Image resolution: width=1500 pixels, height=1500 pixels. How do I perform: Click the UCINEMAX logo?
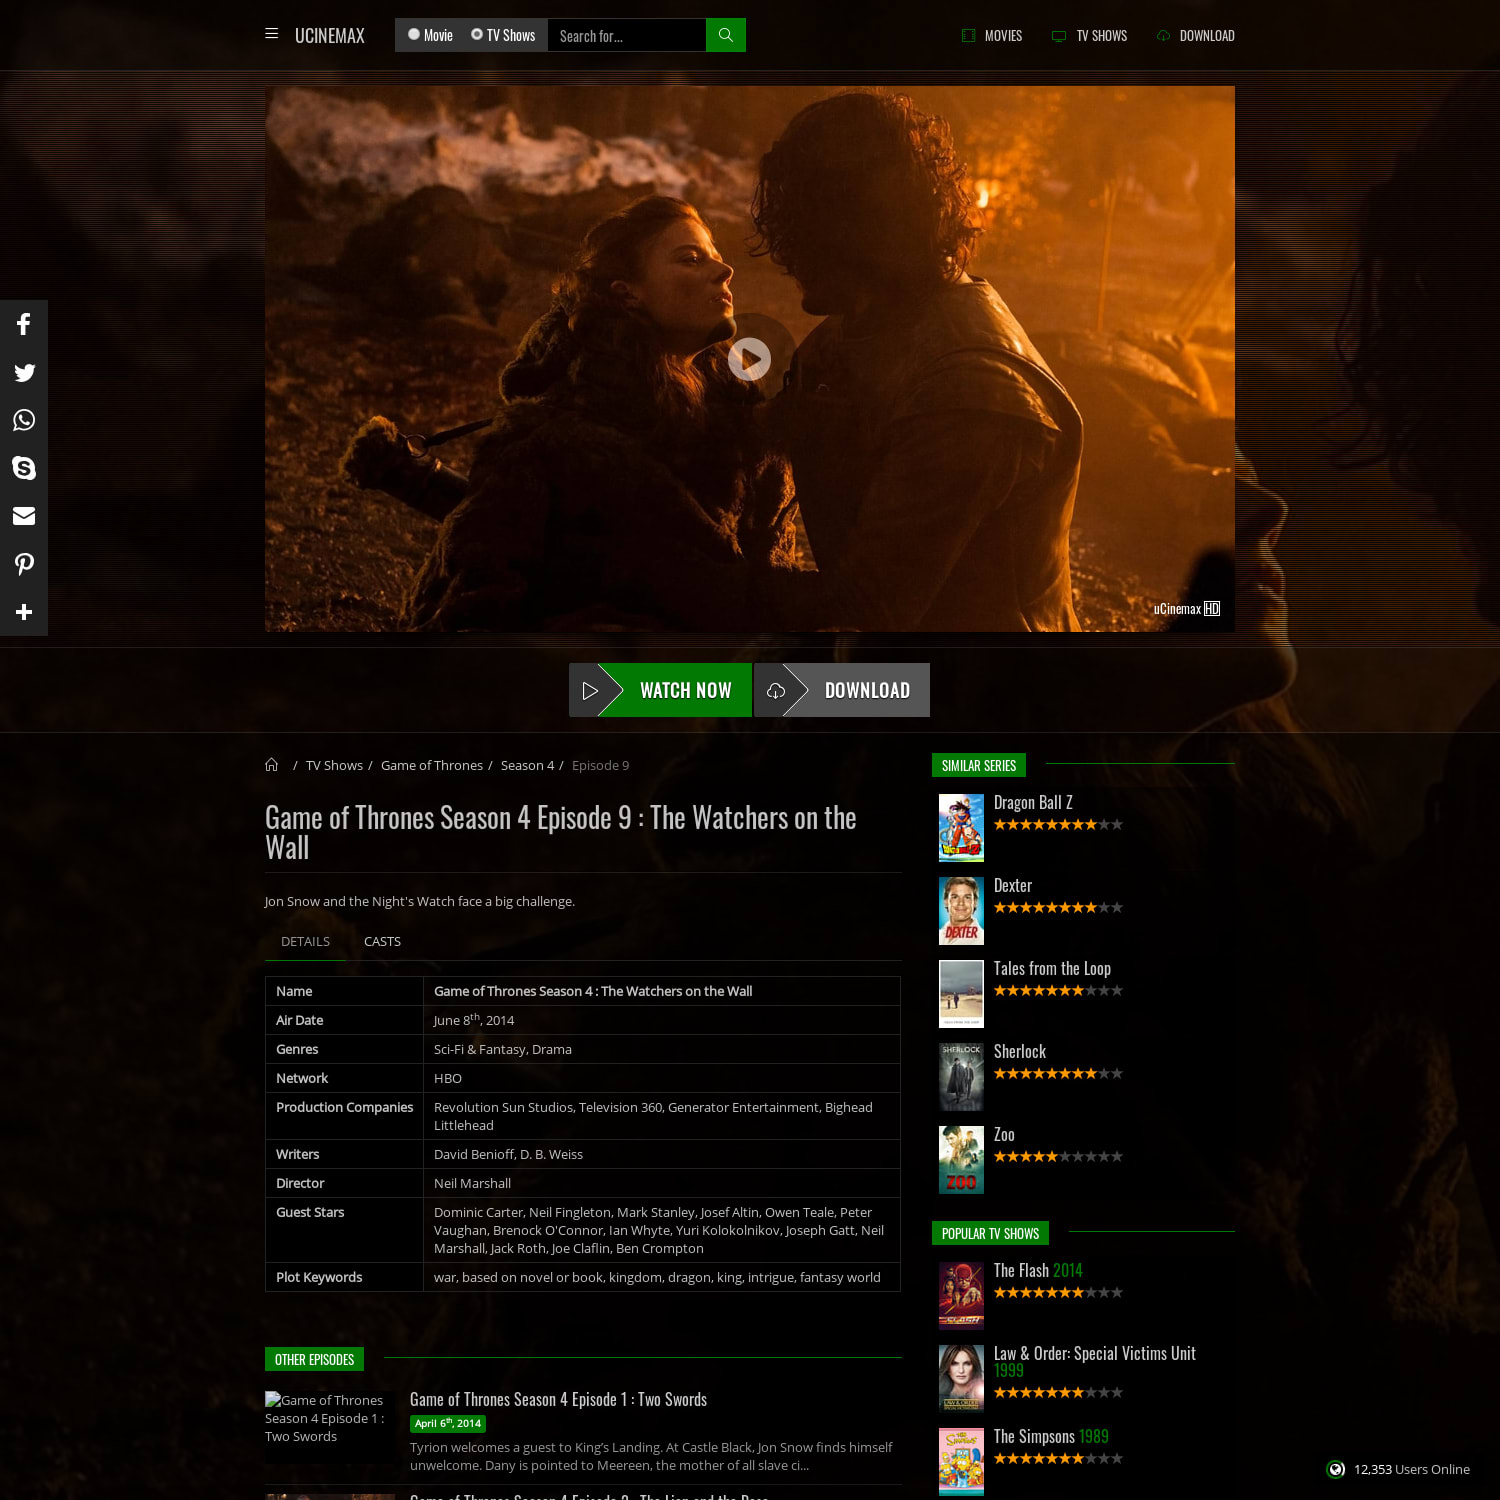point(330,36)
